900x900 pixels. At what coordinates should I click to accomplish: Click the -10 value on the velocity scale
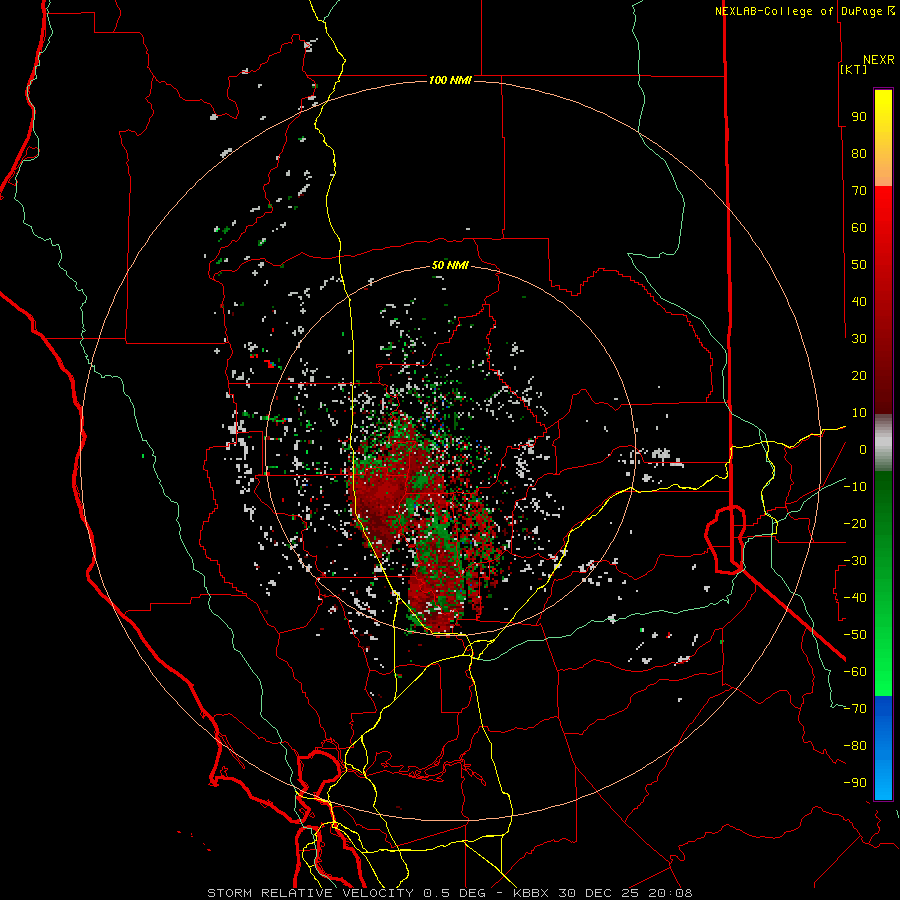click(855, 487)
